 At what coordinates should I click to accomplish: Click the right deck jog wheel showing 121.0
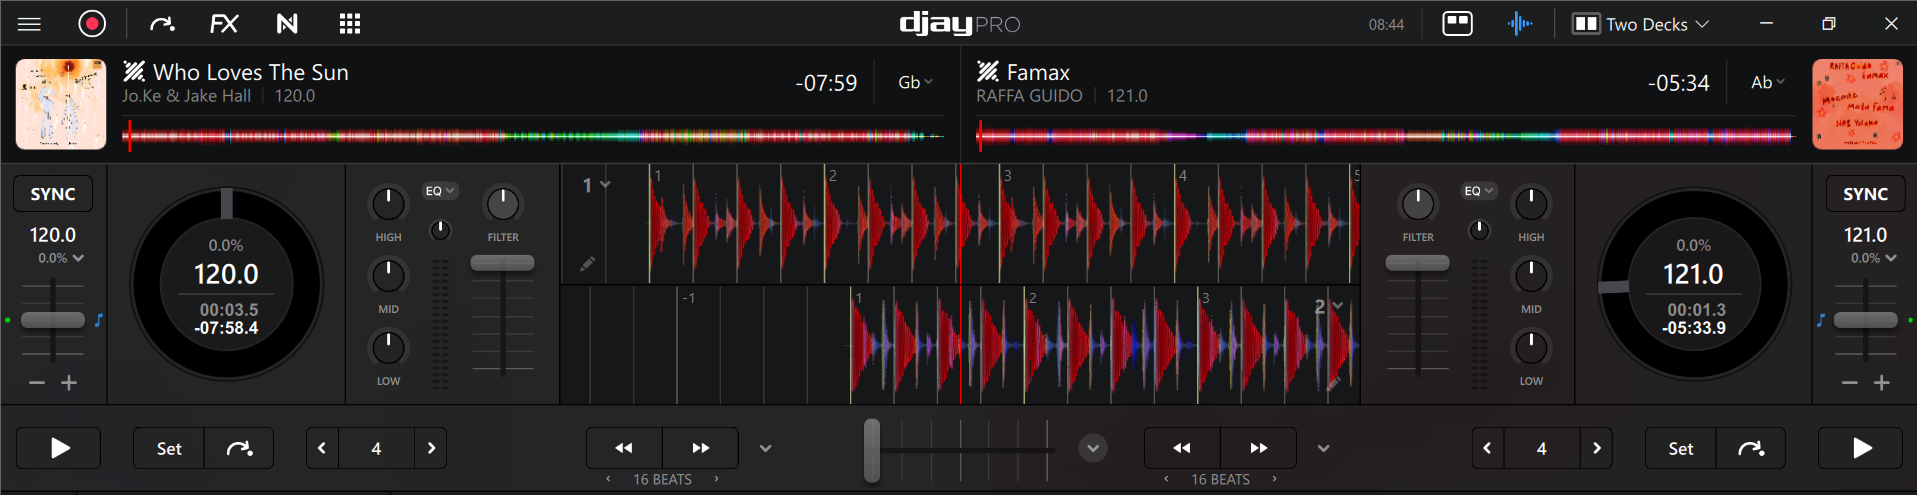tap(1693, 285)
